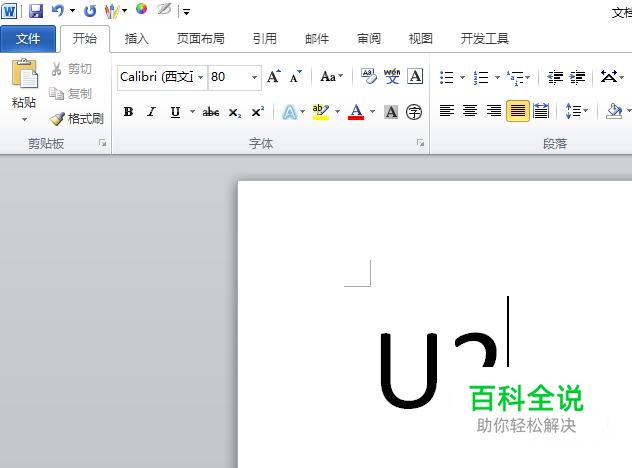Grow font size with large A icon
The height and width of the screenshot is (468, 632).
(274, 76)
